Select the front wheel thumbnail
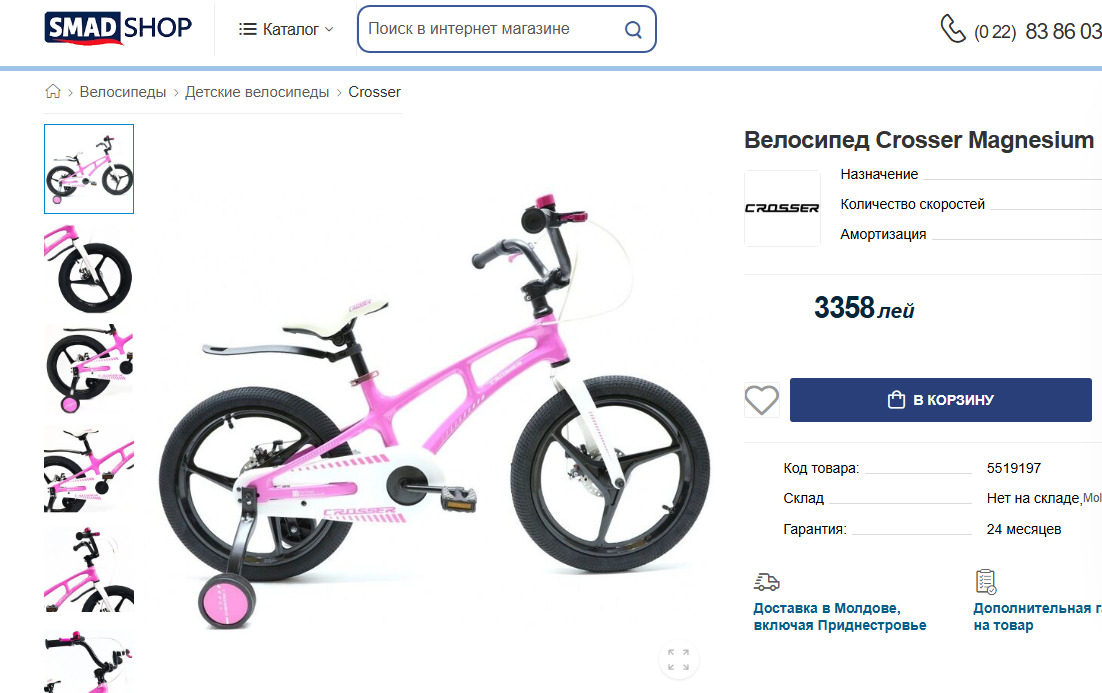Image resolution: width=1102 pixels, height=693 pixels. [x=89, y=269]
